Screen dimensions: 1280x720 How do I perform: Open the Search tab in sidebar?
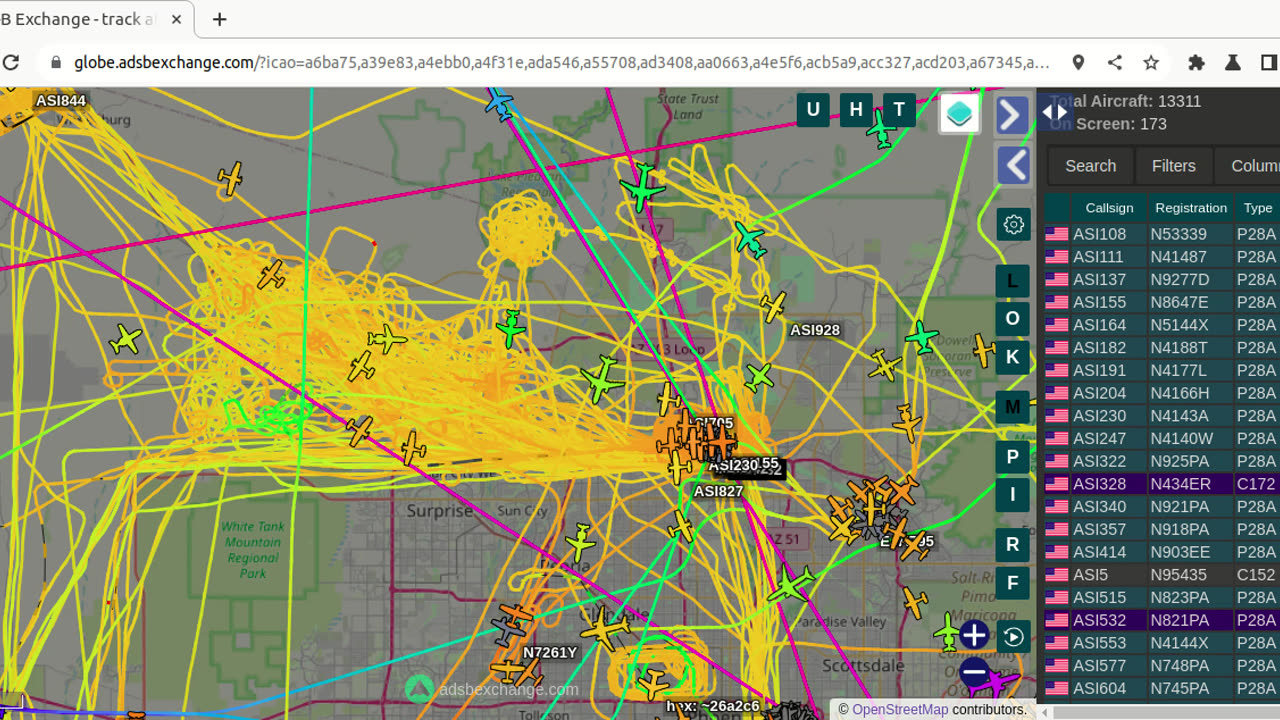(1090, 166)
